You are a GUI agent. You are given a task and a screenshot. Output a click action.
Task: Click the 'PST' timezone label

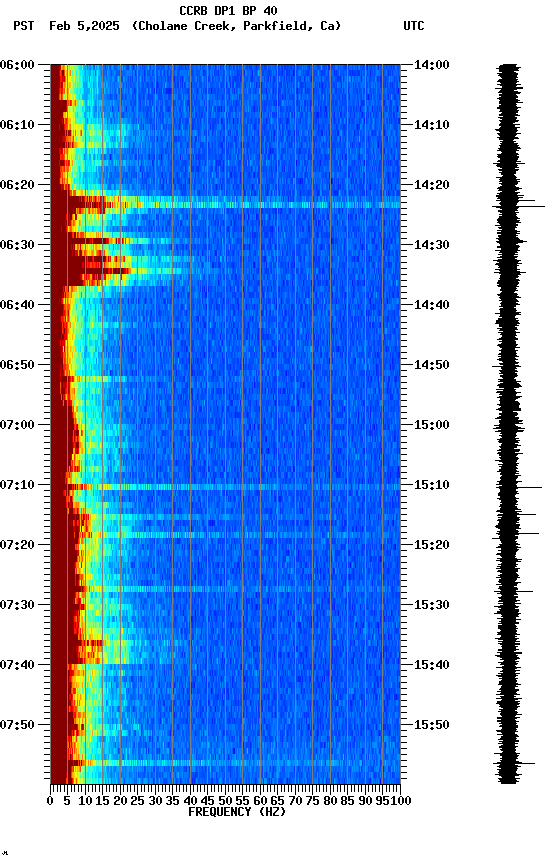point(24,26)
